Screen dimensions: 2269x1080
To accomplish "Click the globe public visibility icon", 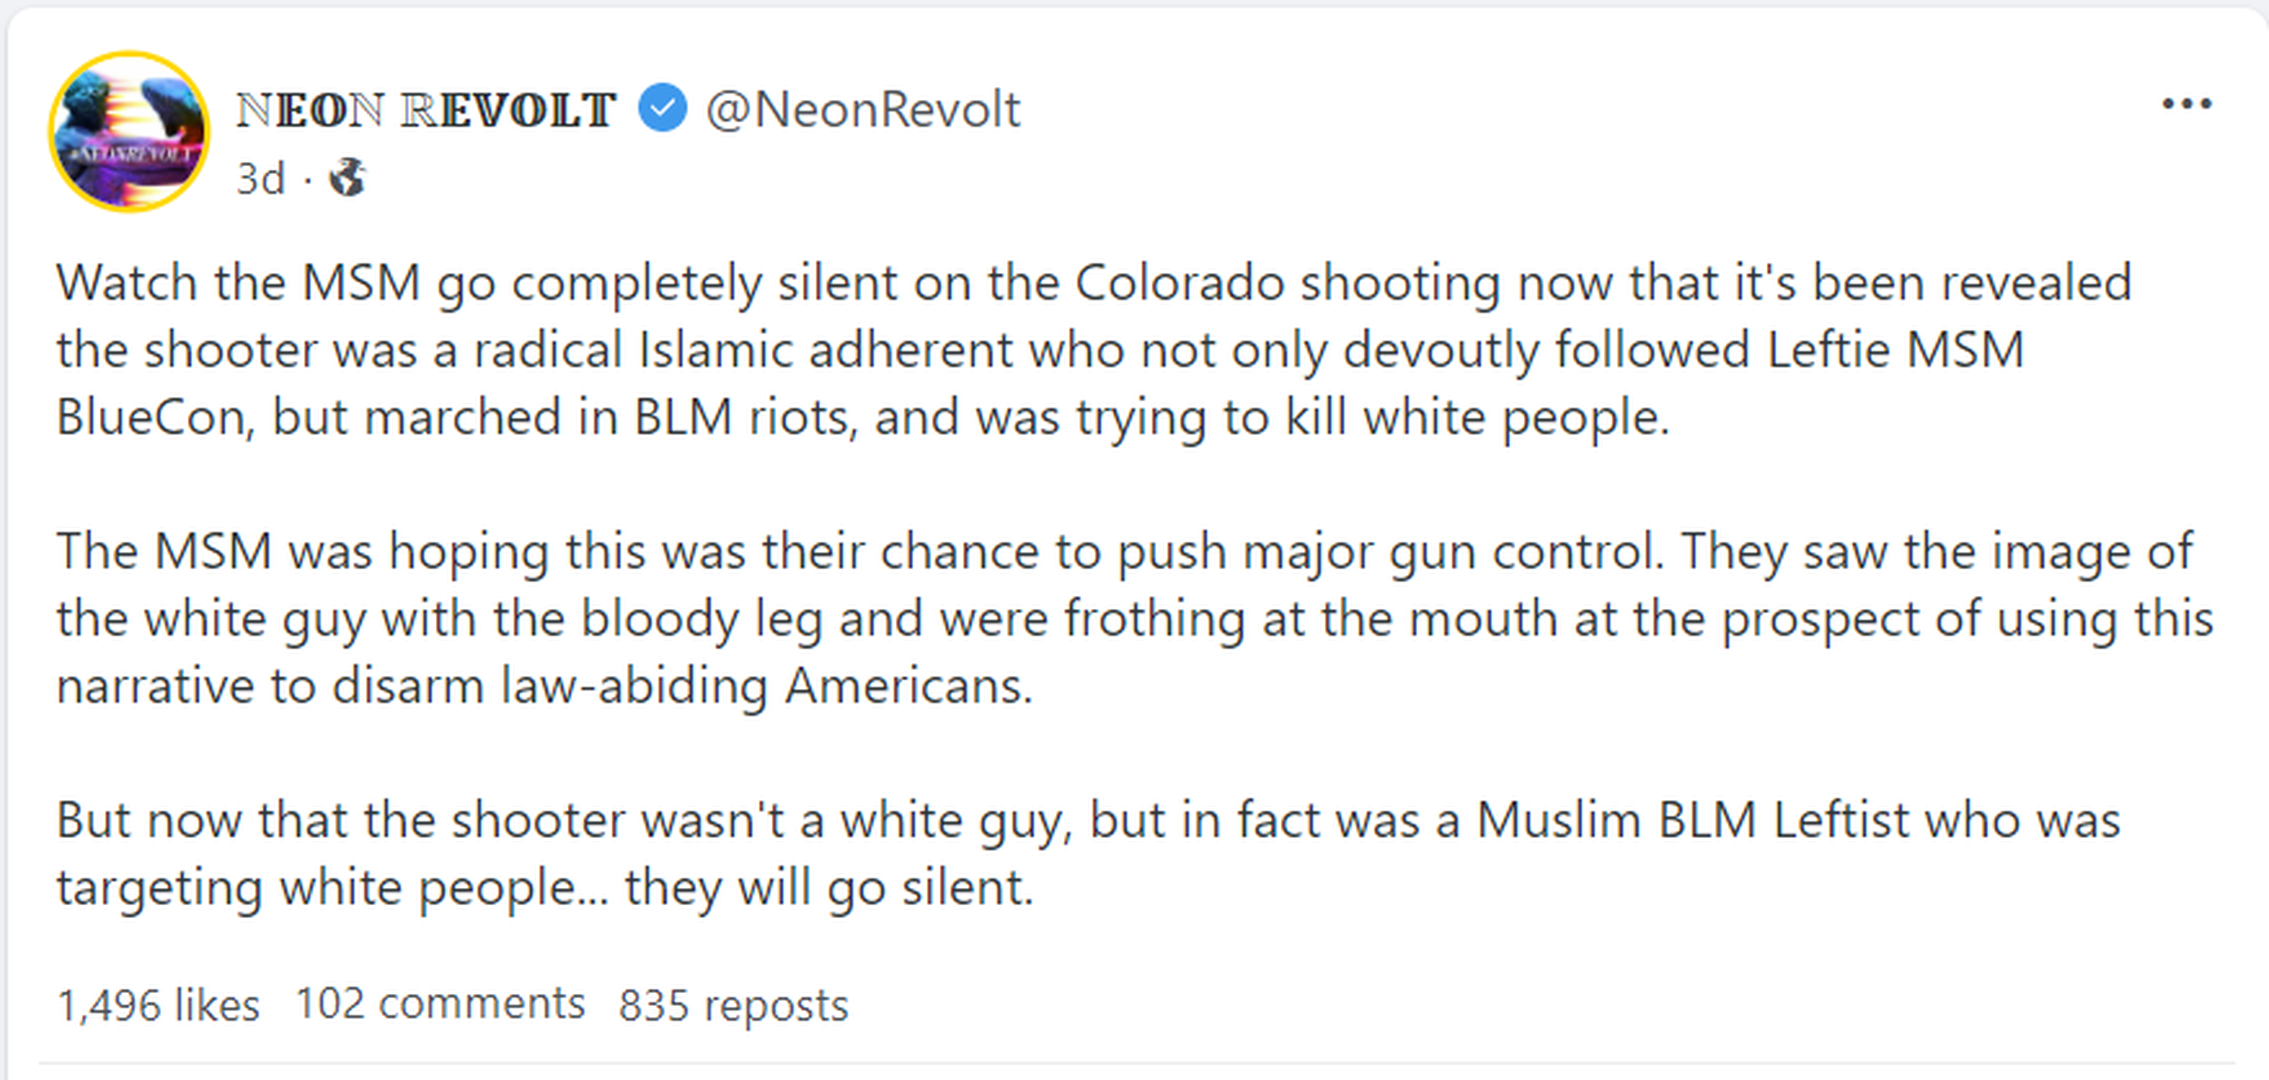I will coord(347,178).
